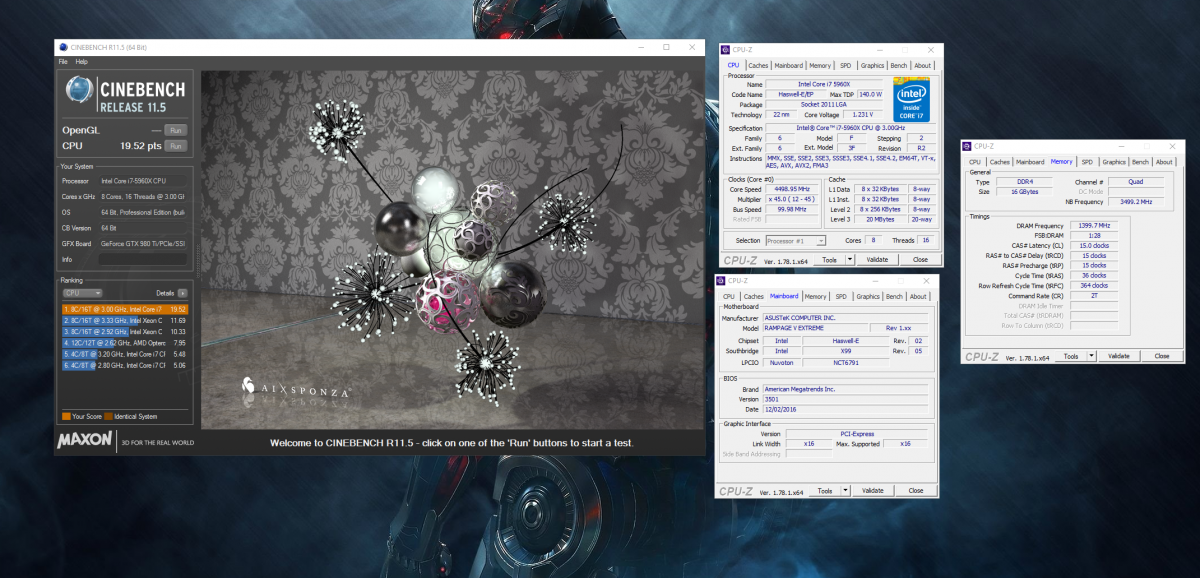Switch to Caches tab in the CPU-Z CPU window

758,66
